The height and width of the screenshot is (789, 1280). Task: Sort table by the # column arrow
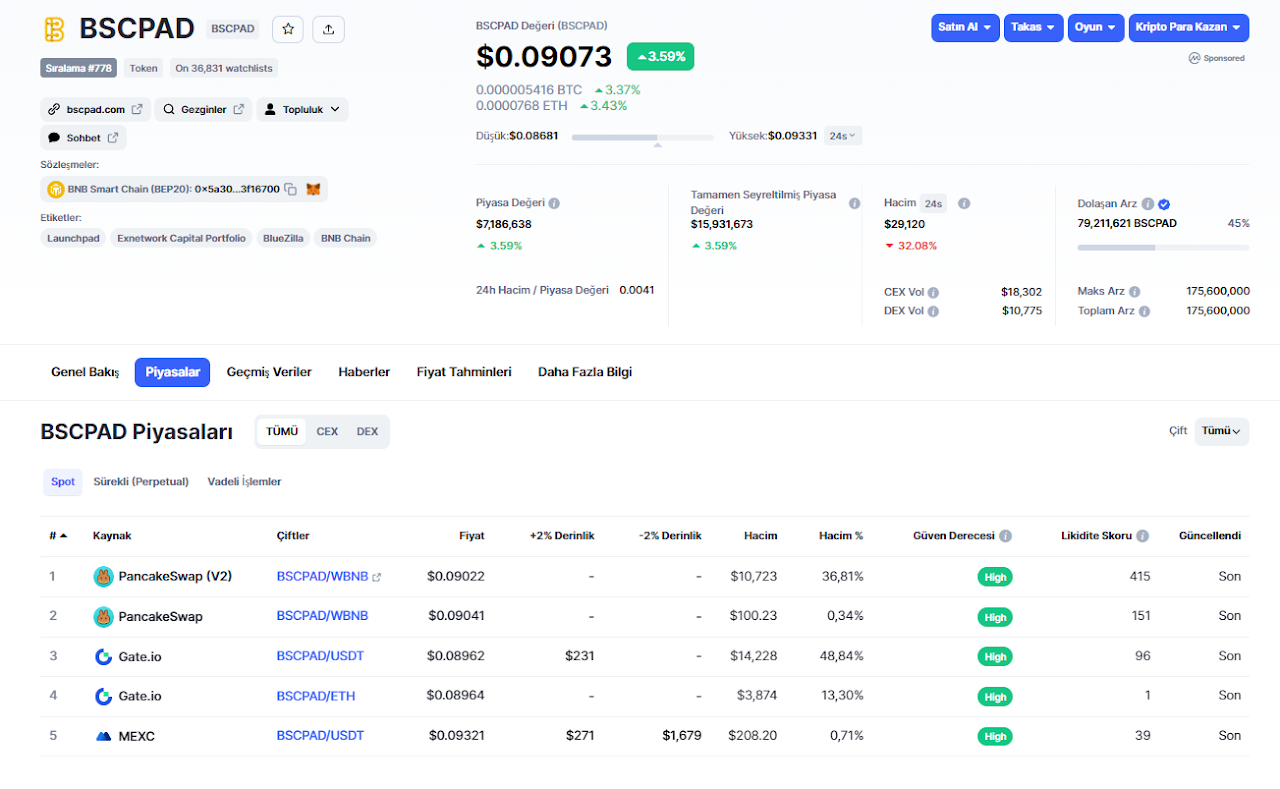tap(64, 536)
